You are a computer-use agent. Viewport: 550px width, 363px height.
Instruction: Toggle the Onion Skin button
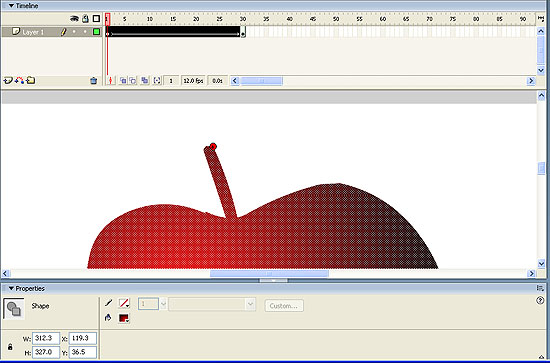123,81
